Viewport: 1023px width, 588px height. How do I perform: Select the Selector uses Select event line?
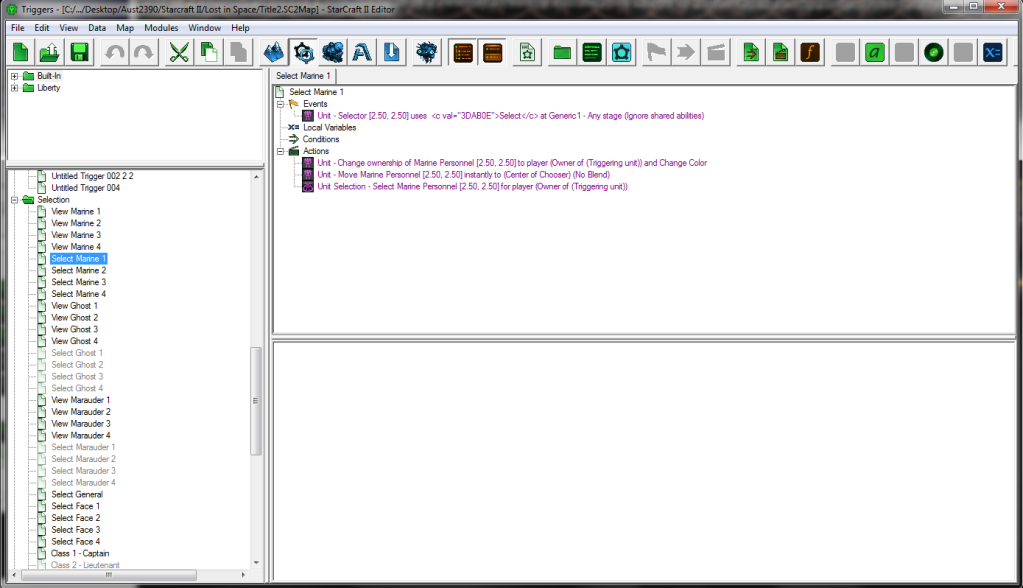point(511,116)
